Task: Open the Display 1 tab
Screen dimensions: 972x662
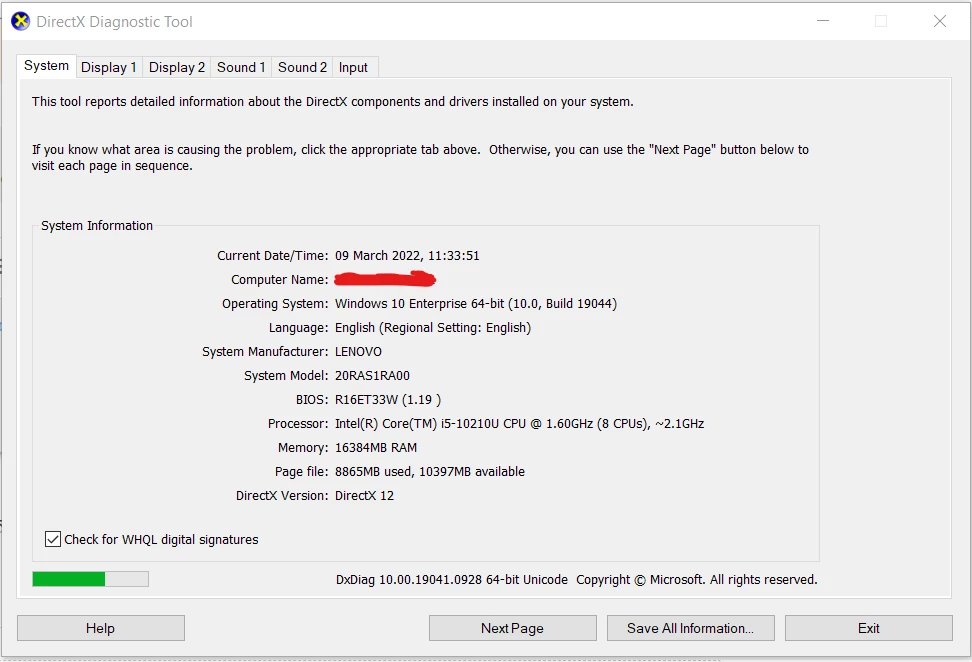Action: (x=108, y=67)
